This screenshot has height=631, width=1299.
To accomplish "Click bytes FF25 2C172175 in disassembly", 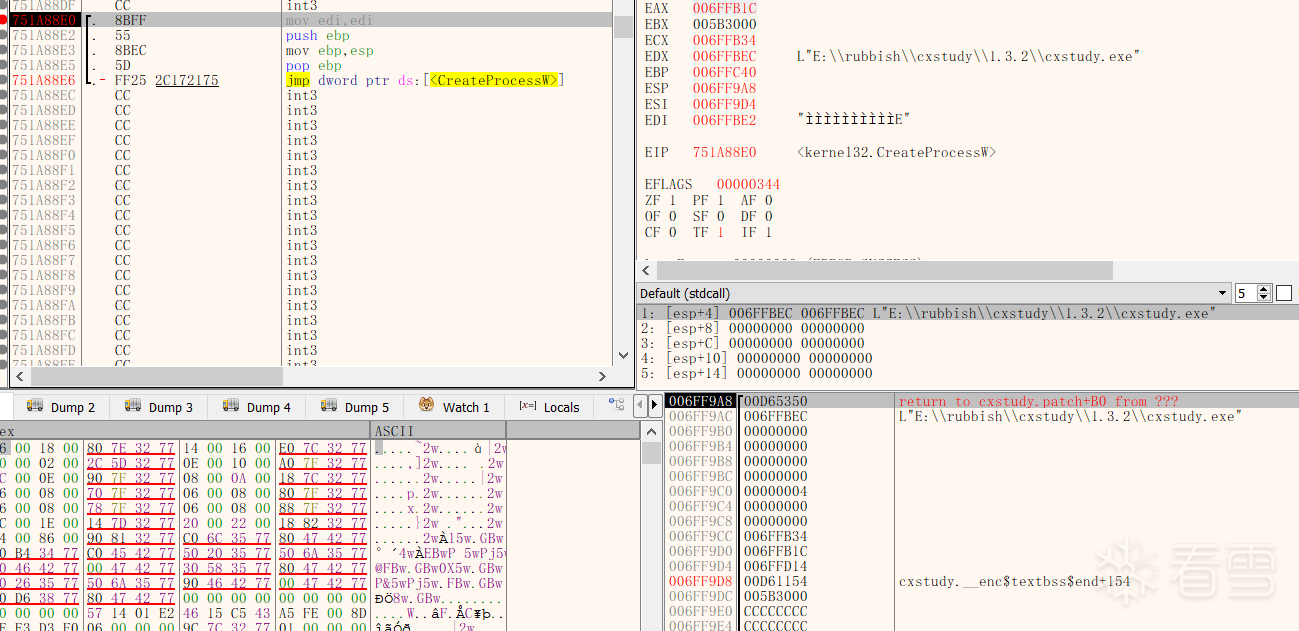I will tap(167, 80).
